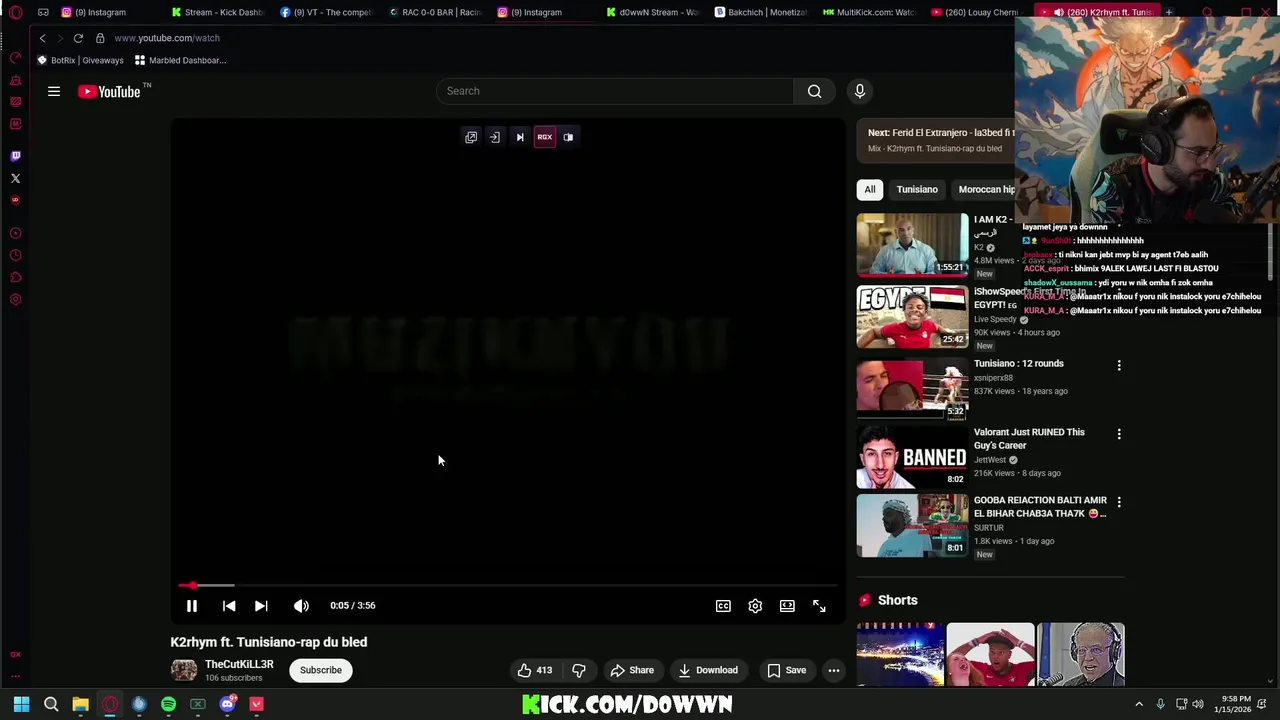Viewport: 1280px width, 720px height.
Task: Go back in browser history
Action: click(42, 38)
